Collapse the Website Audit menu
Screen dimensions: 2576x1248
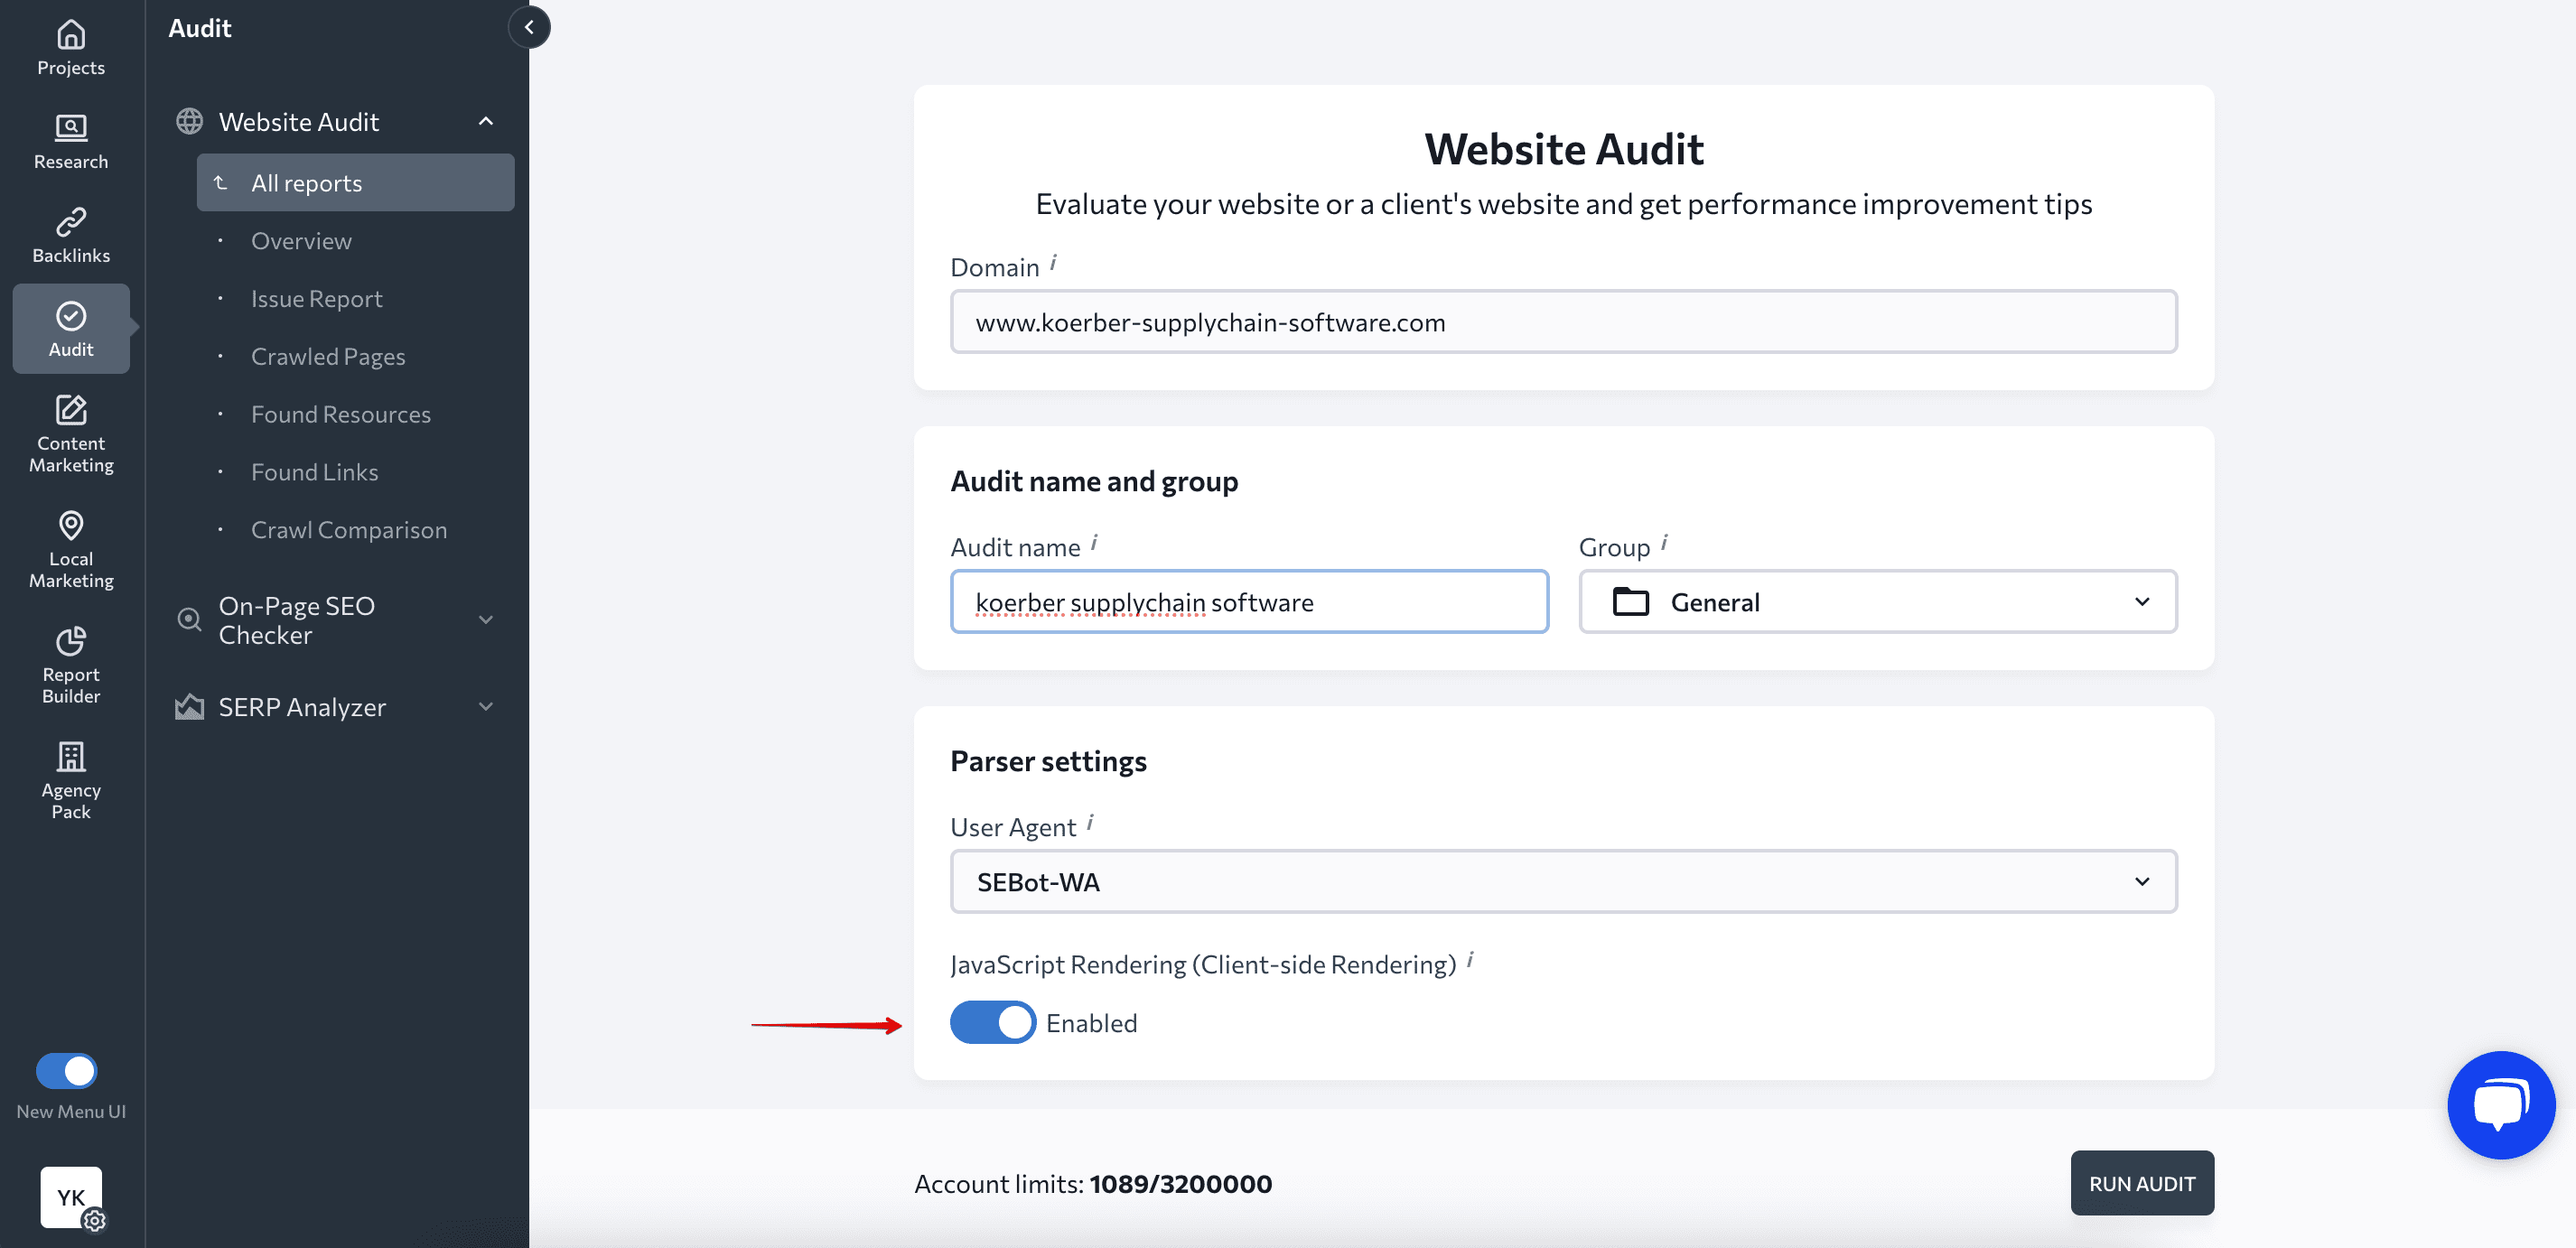485,120
